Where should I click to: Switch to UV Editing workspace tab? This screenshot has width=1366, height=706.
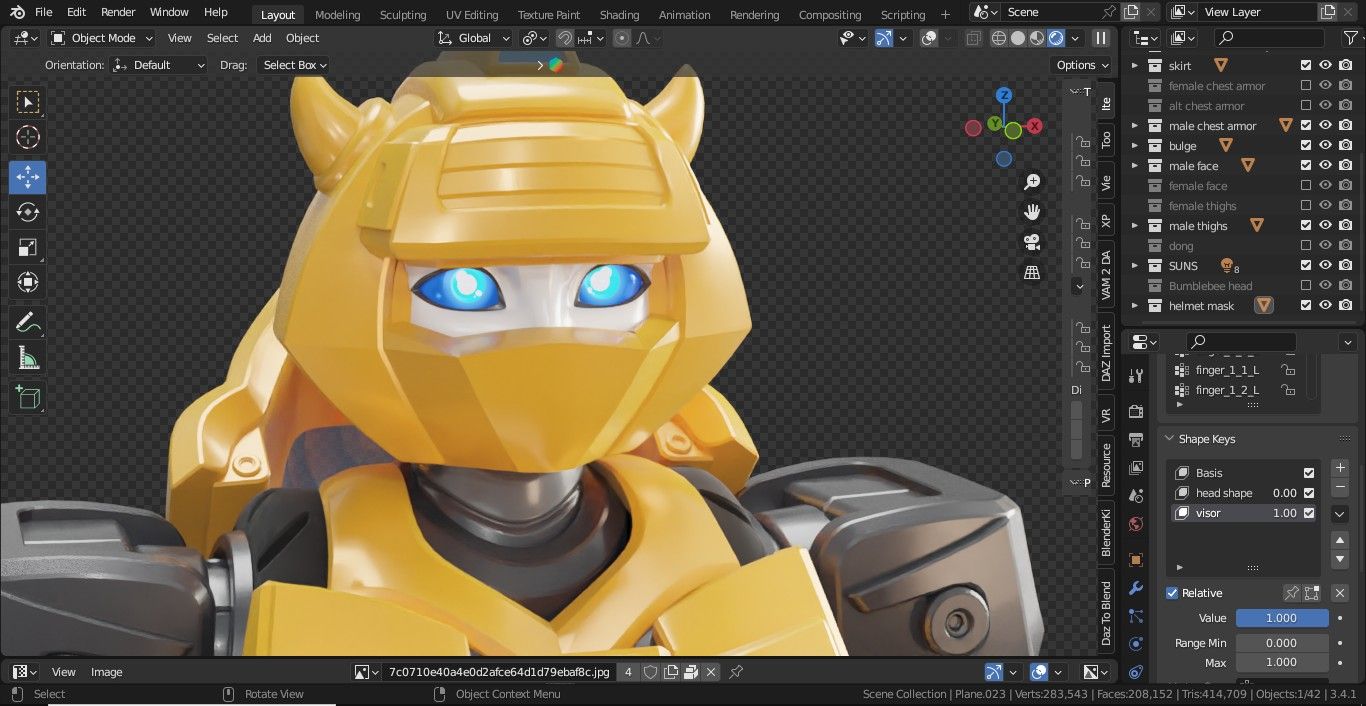point(472,14)
